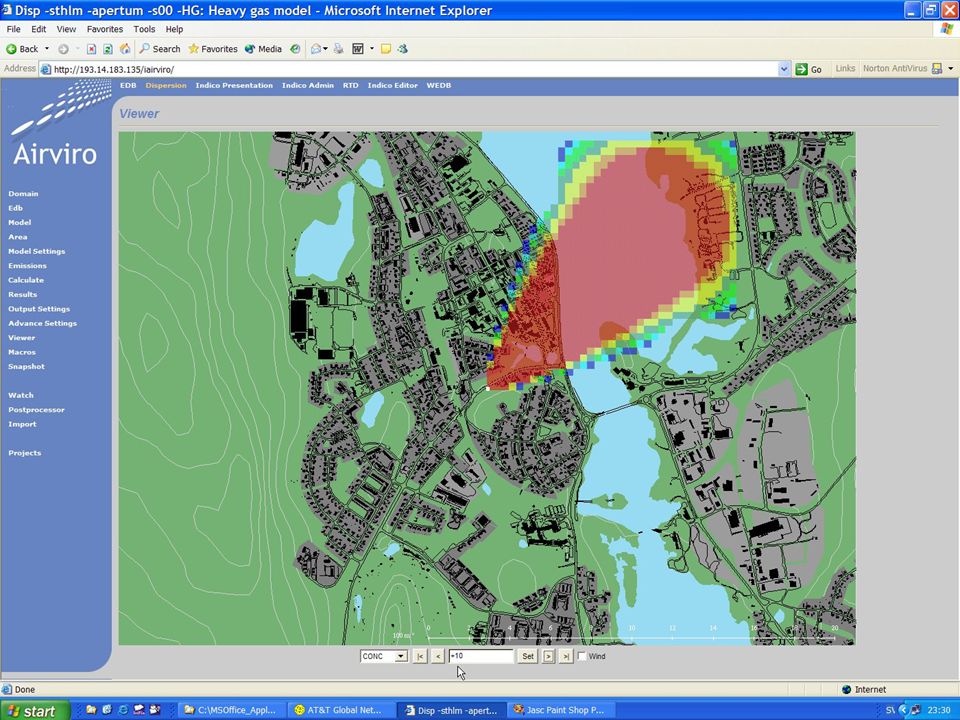The width and height of the screenshot is (960, 720).
Task: Switch to Indico Presentation tab
Action: (x=234, y=85)
